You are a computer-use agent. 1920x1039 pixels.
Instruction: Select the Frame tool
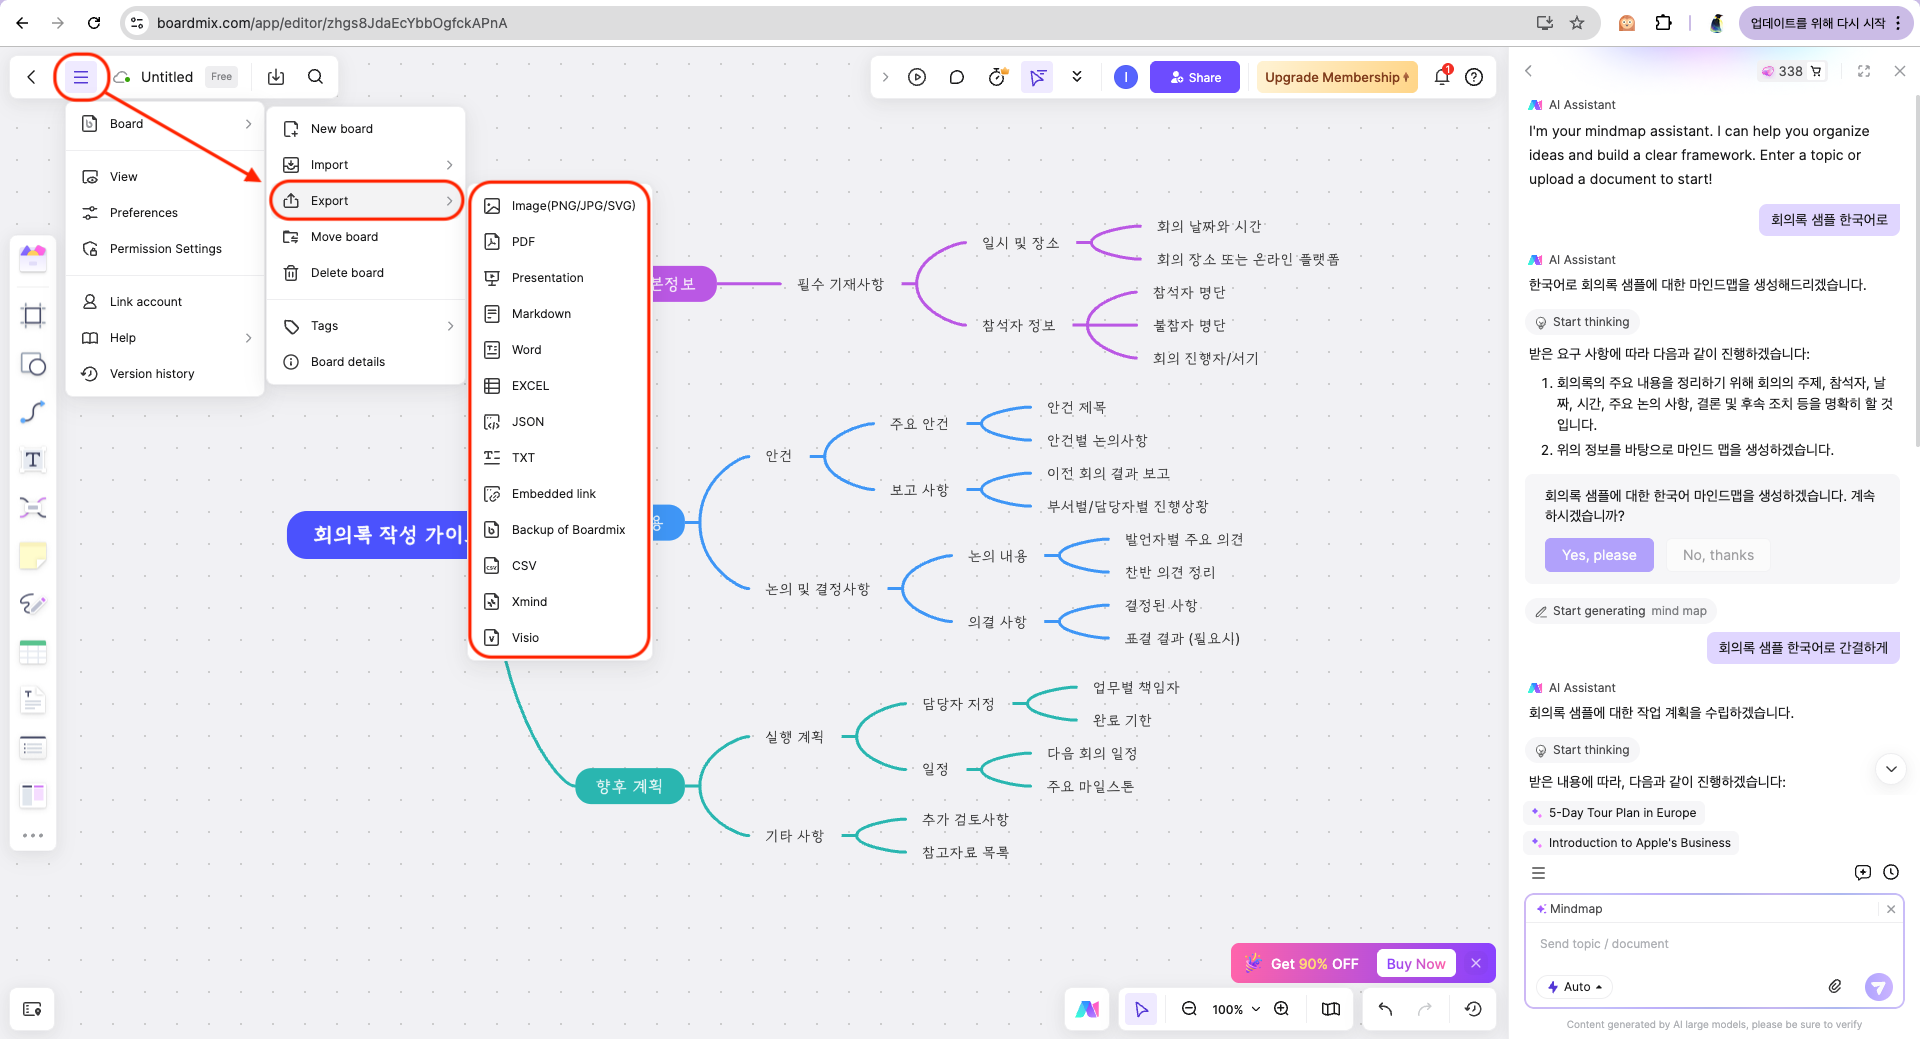pyautogui.click(x=33, y=315)
